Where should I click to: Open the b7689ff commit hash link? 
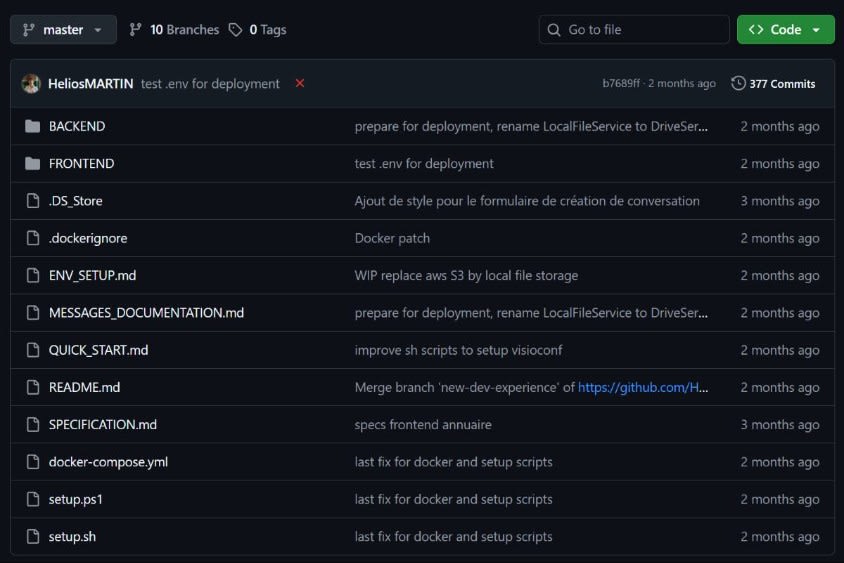[623, 84]
